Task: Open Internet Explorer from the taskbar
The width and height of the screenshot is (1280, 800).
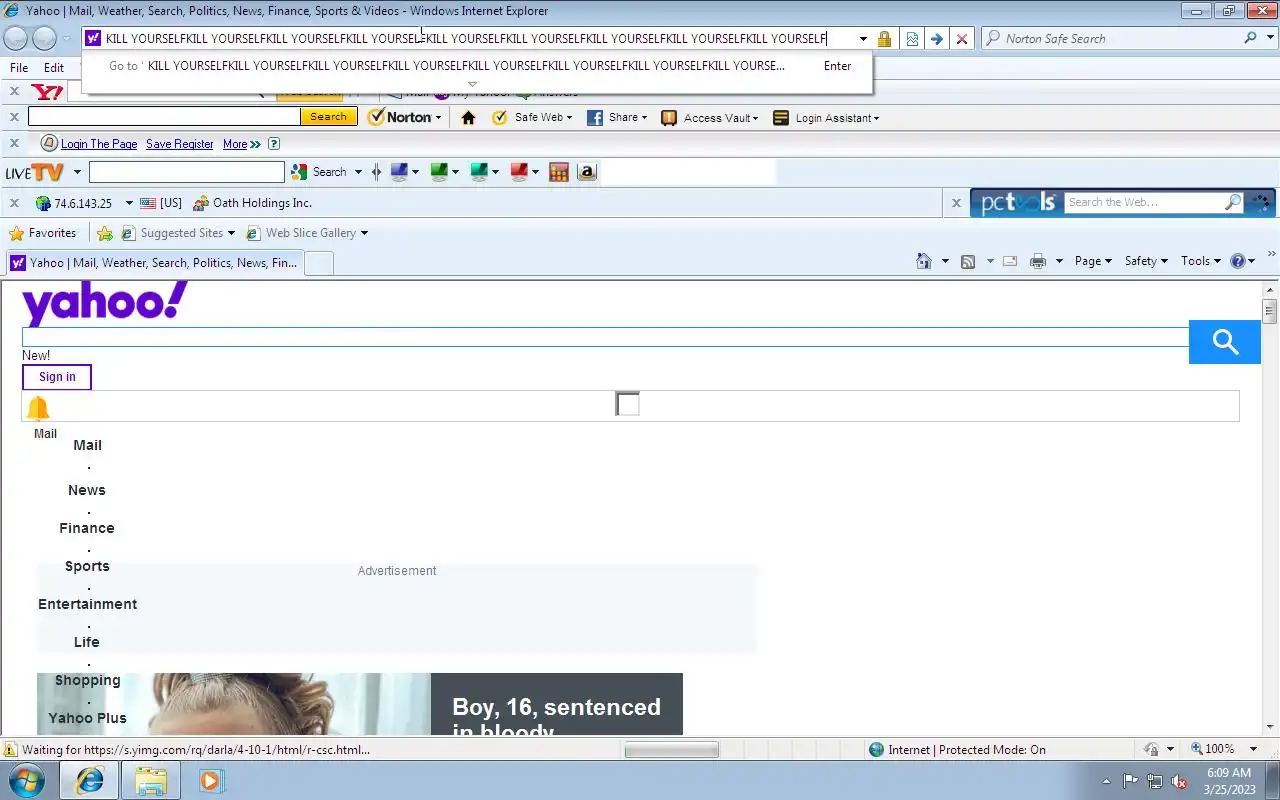Action: [90, 780]
